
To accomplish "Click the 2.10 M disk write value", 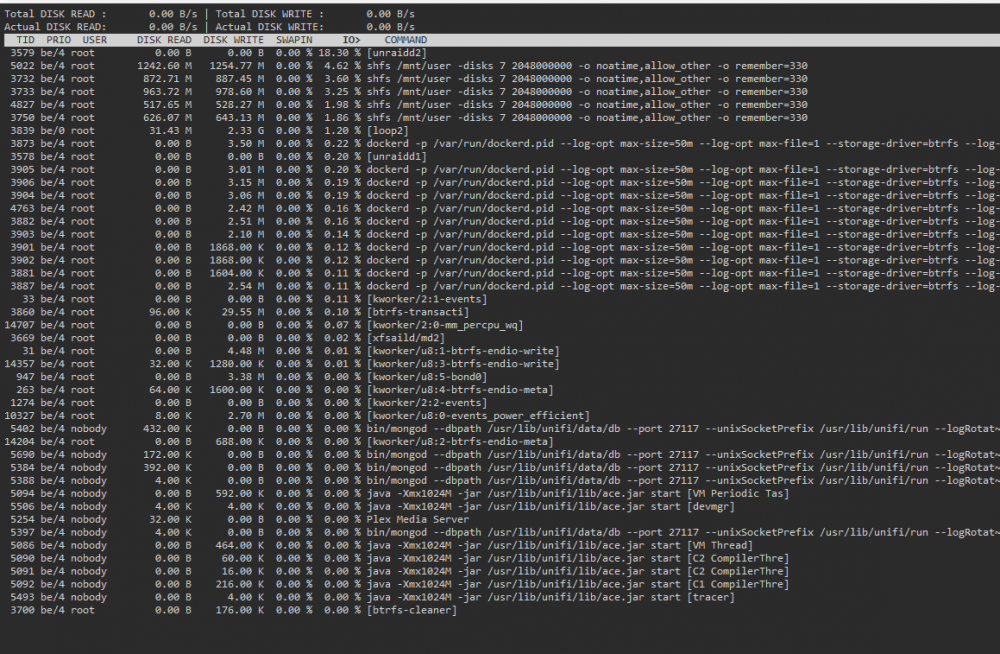I will pyautogui.click(x=246, y=234).
